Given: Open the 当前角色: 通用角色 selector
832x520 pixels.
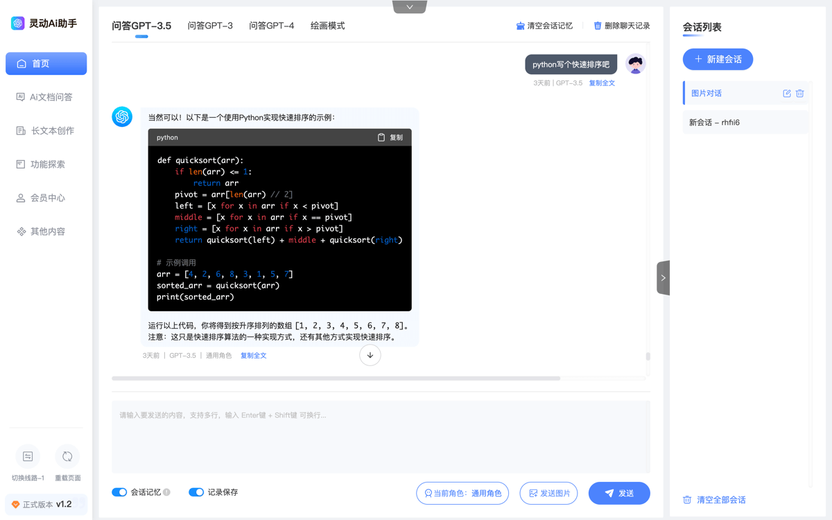Looking at the screenshot, I should (462, 493).
